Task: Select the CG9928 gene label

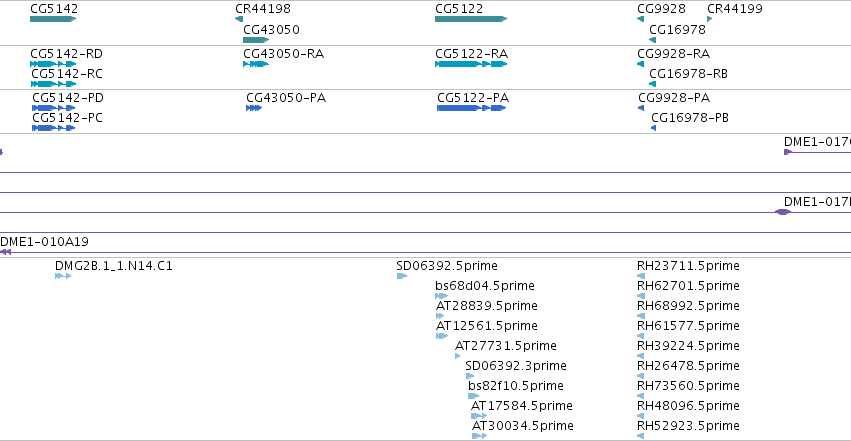Action: (x=661, y=9)
